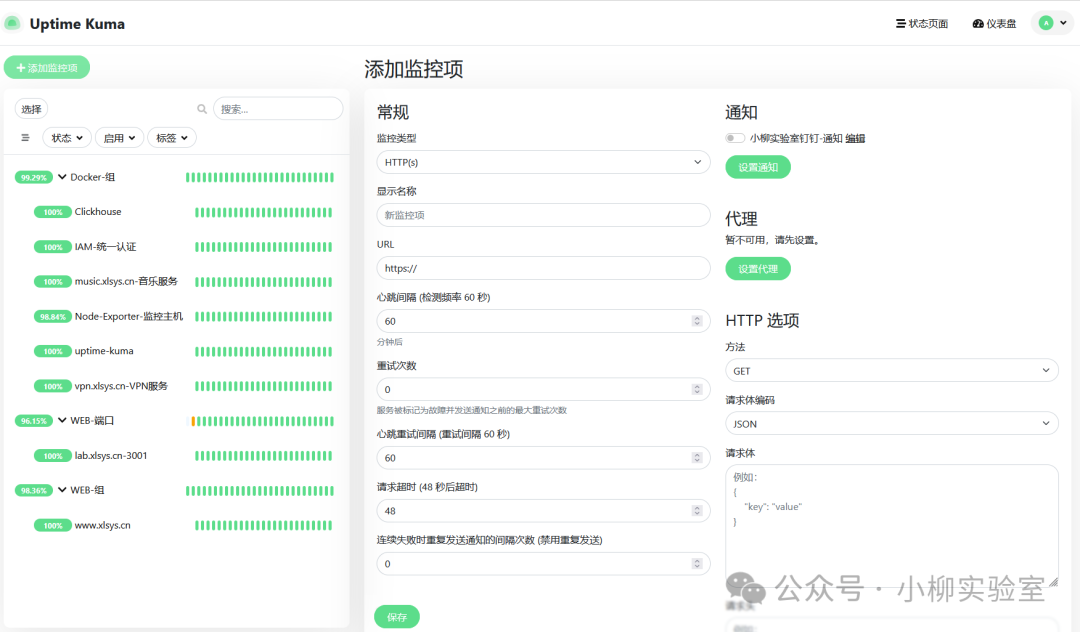
Task: Click the increment arrow on 心跳间隔 field
Action: tap(699, 317)
